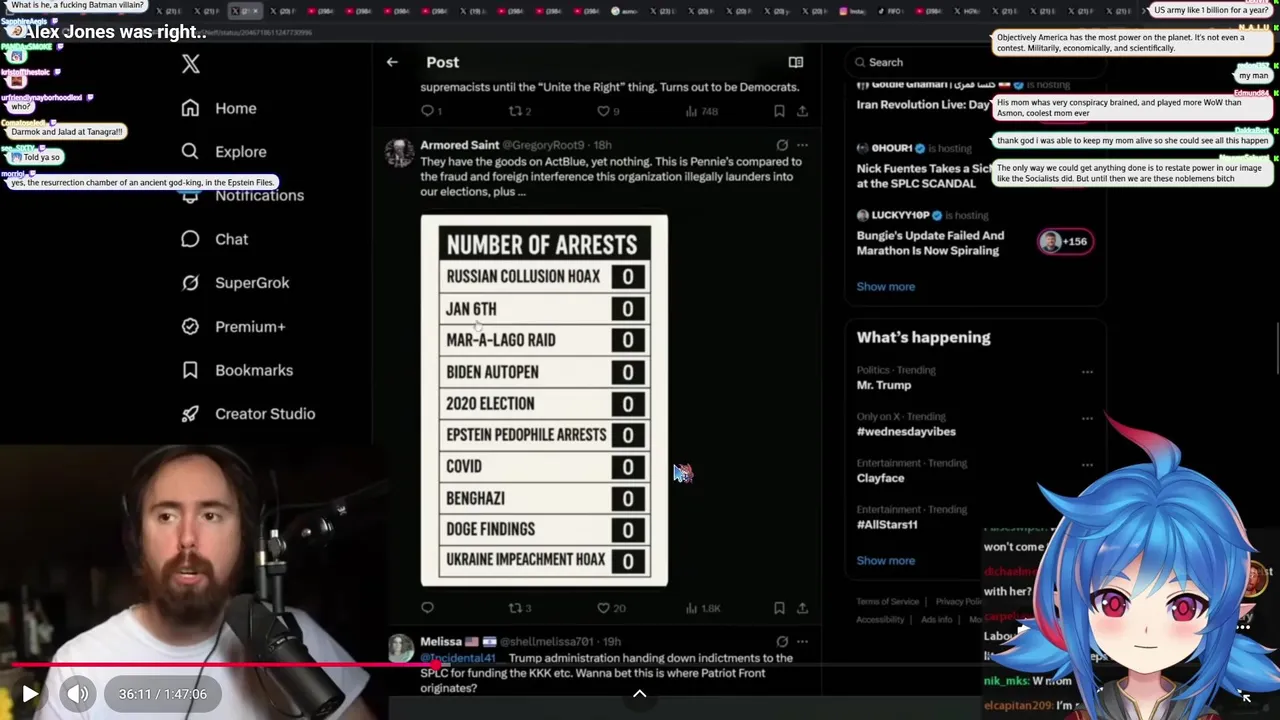Image resolution: width=1280 pixels, height=720 pixels.
Task: Open Terms of Service footer link
Action: [x=887, y=602]
